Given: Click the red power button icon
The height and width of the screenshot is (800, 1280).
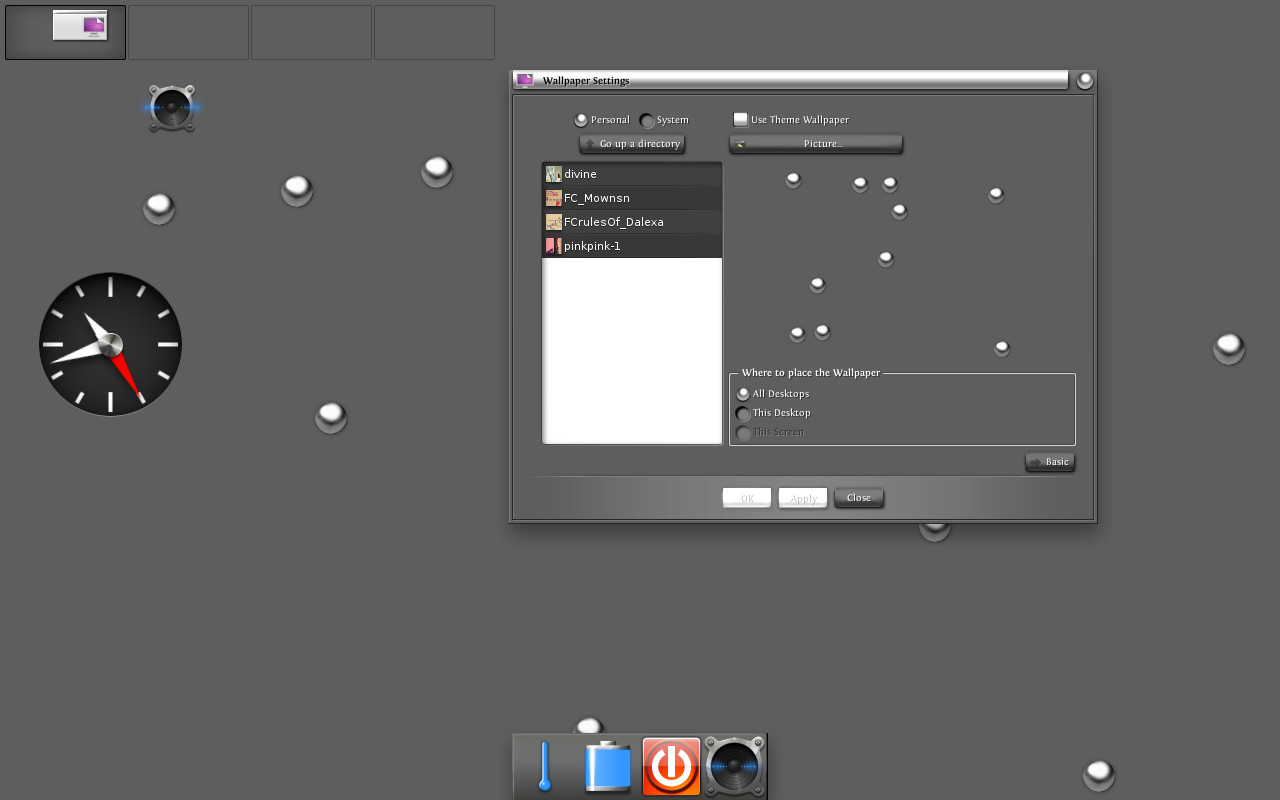Looking at the screenshot, I should (x=671, y=767).
